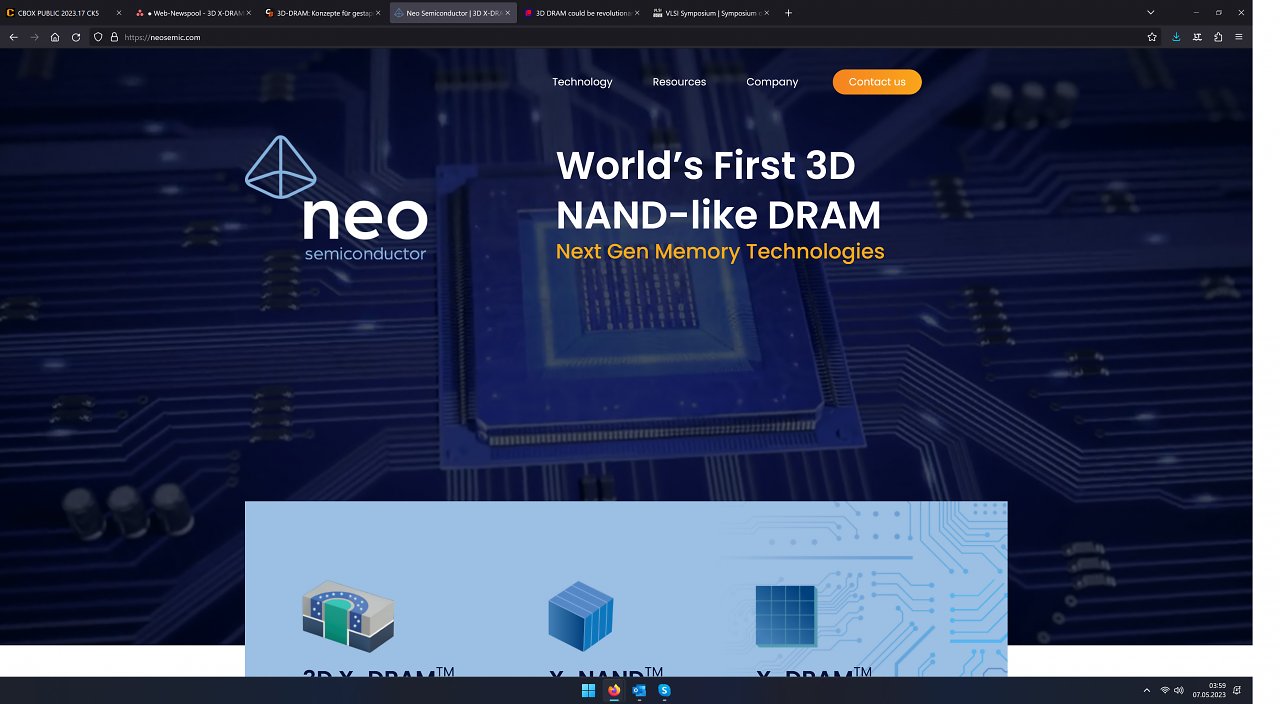Close the Neo Semiconductor tab
The height and width of the screenshot is (704, 1280).
pos(506,13)
